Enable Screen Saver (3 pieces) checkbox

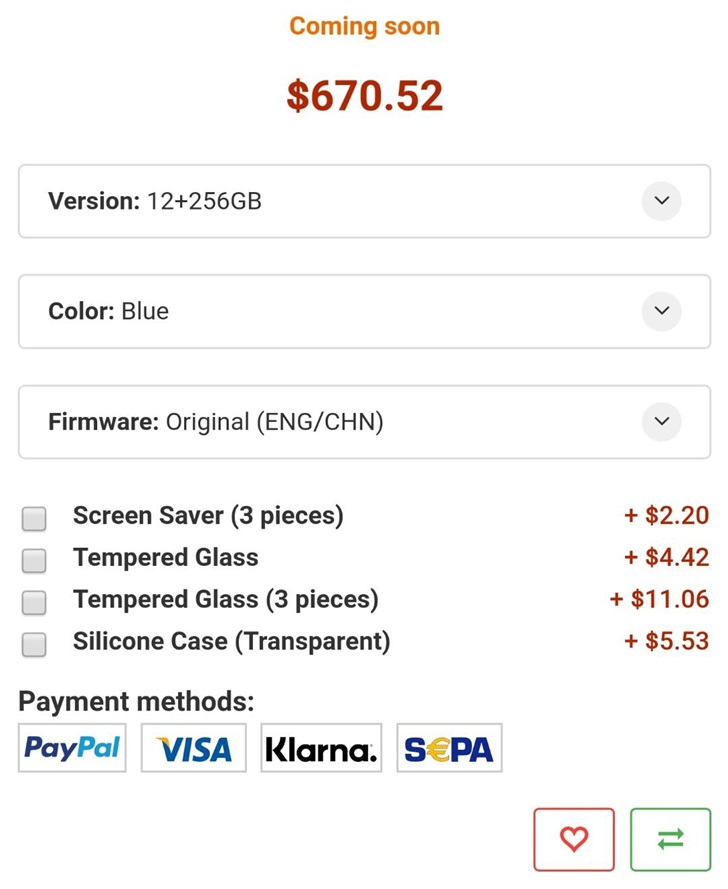tap(34, 518)
